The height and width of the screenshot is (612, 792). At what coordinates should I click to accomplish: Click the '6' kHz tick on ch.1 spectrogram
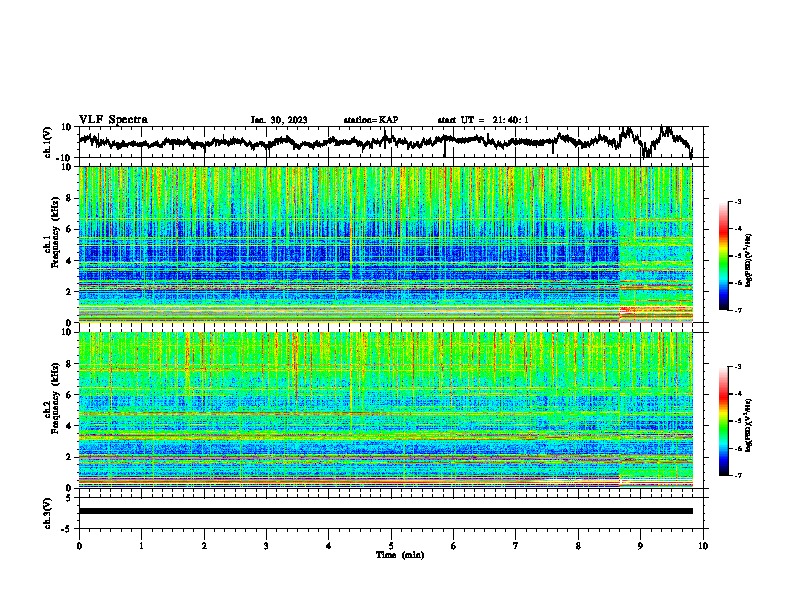pos(69,229)
